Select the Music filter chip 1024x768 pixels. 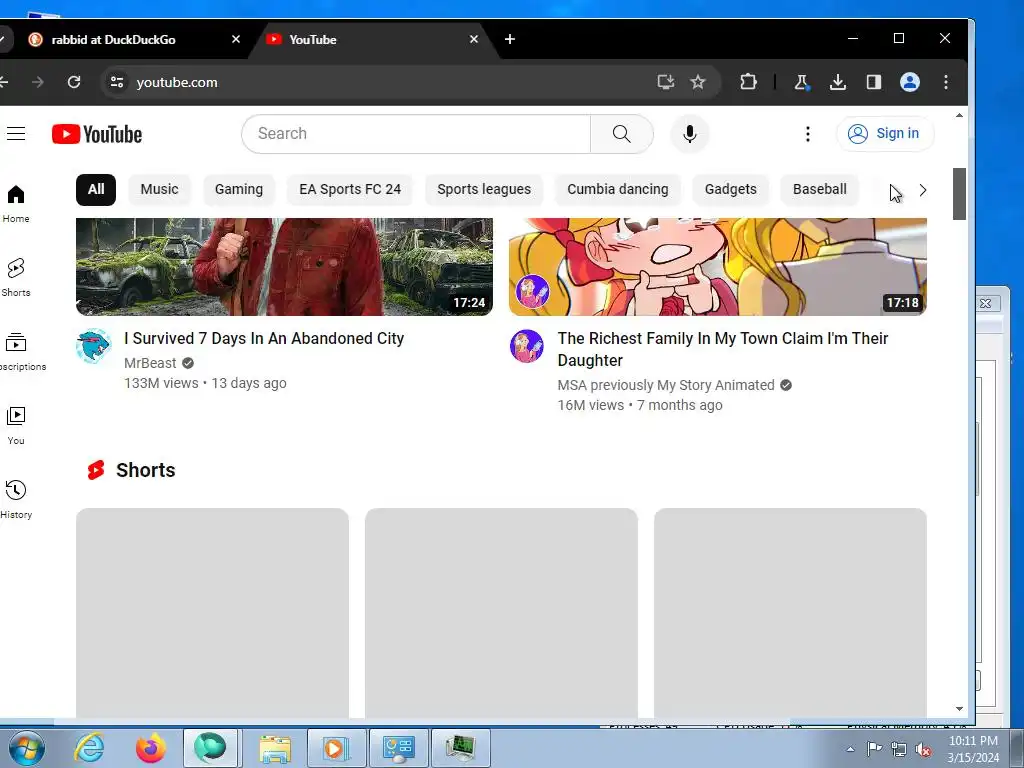pos(159,189)
